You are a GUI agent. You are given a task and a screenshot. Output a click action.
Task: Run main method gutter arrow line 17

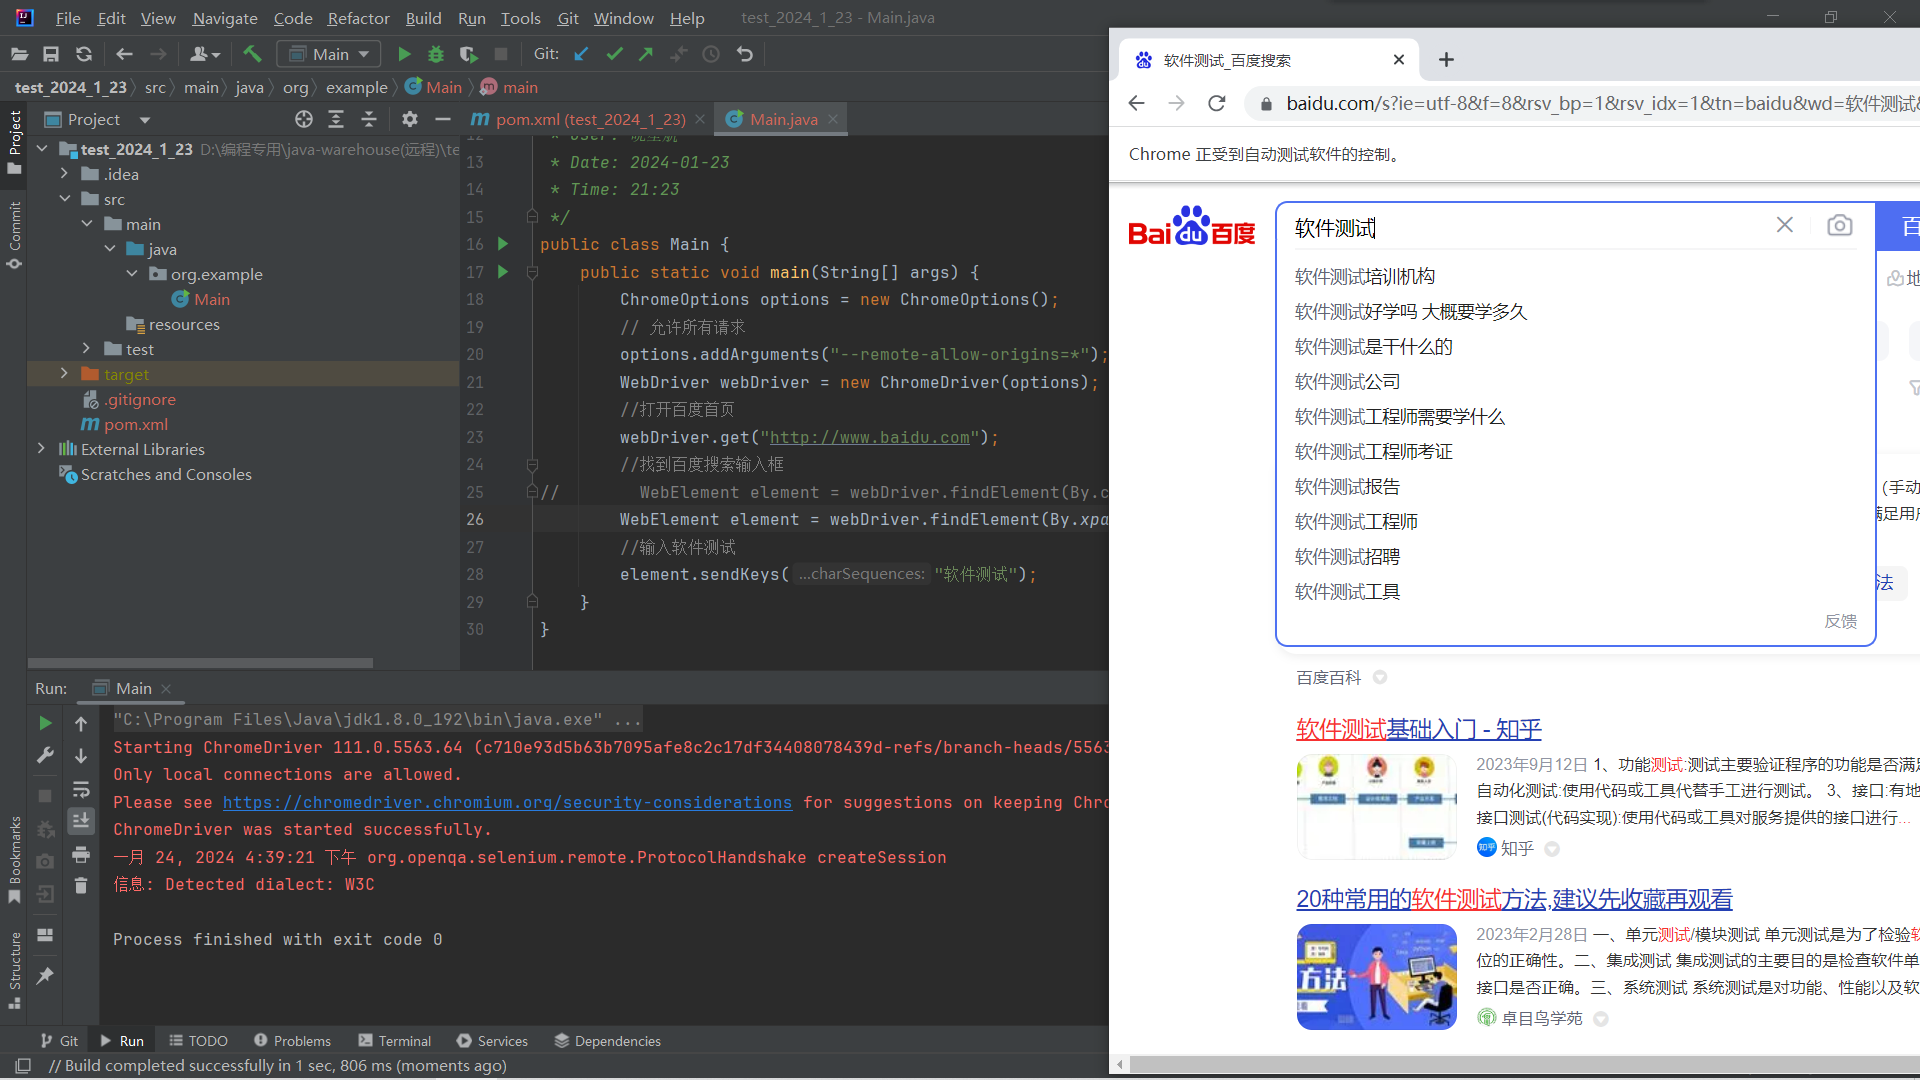coord(503,272)
